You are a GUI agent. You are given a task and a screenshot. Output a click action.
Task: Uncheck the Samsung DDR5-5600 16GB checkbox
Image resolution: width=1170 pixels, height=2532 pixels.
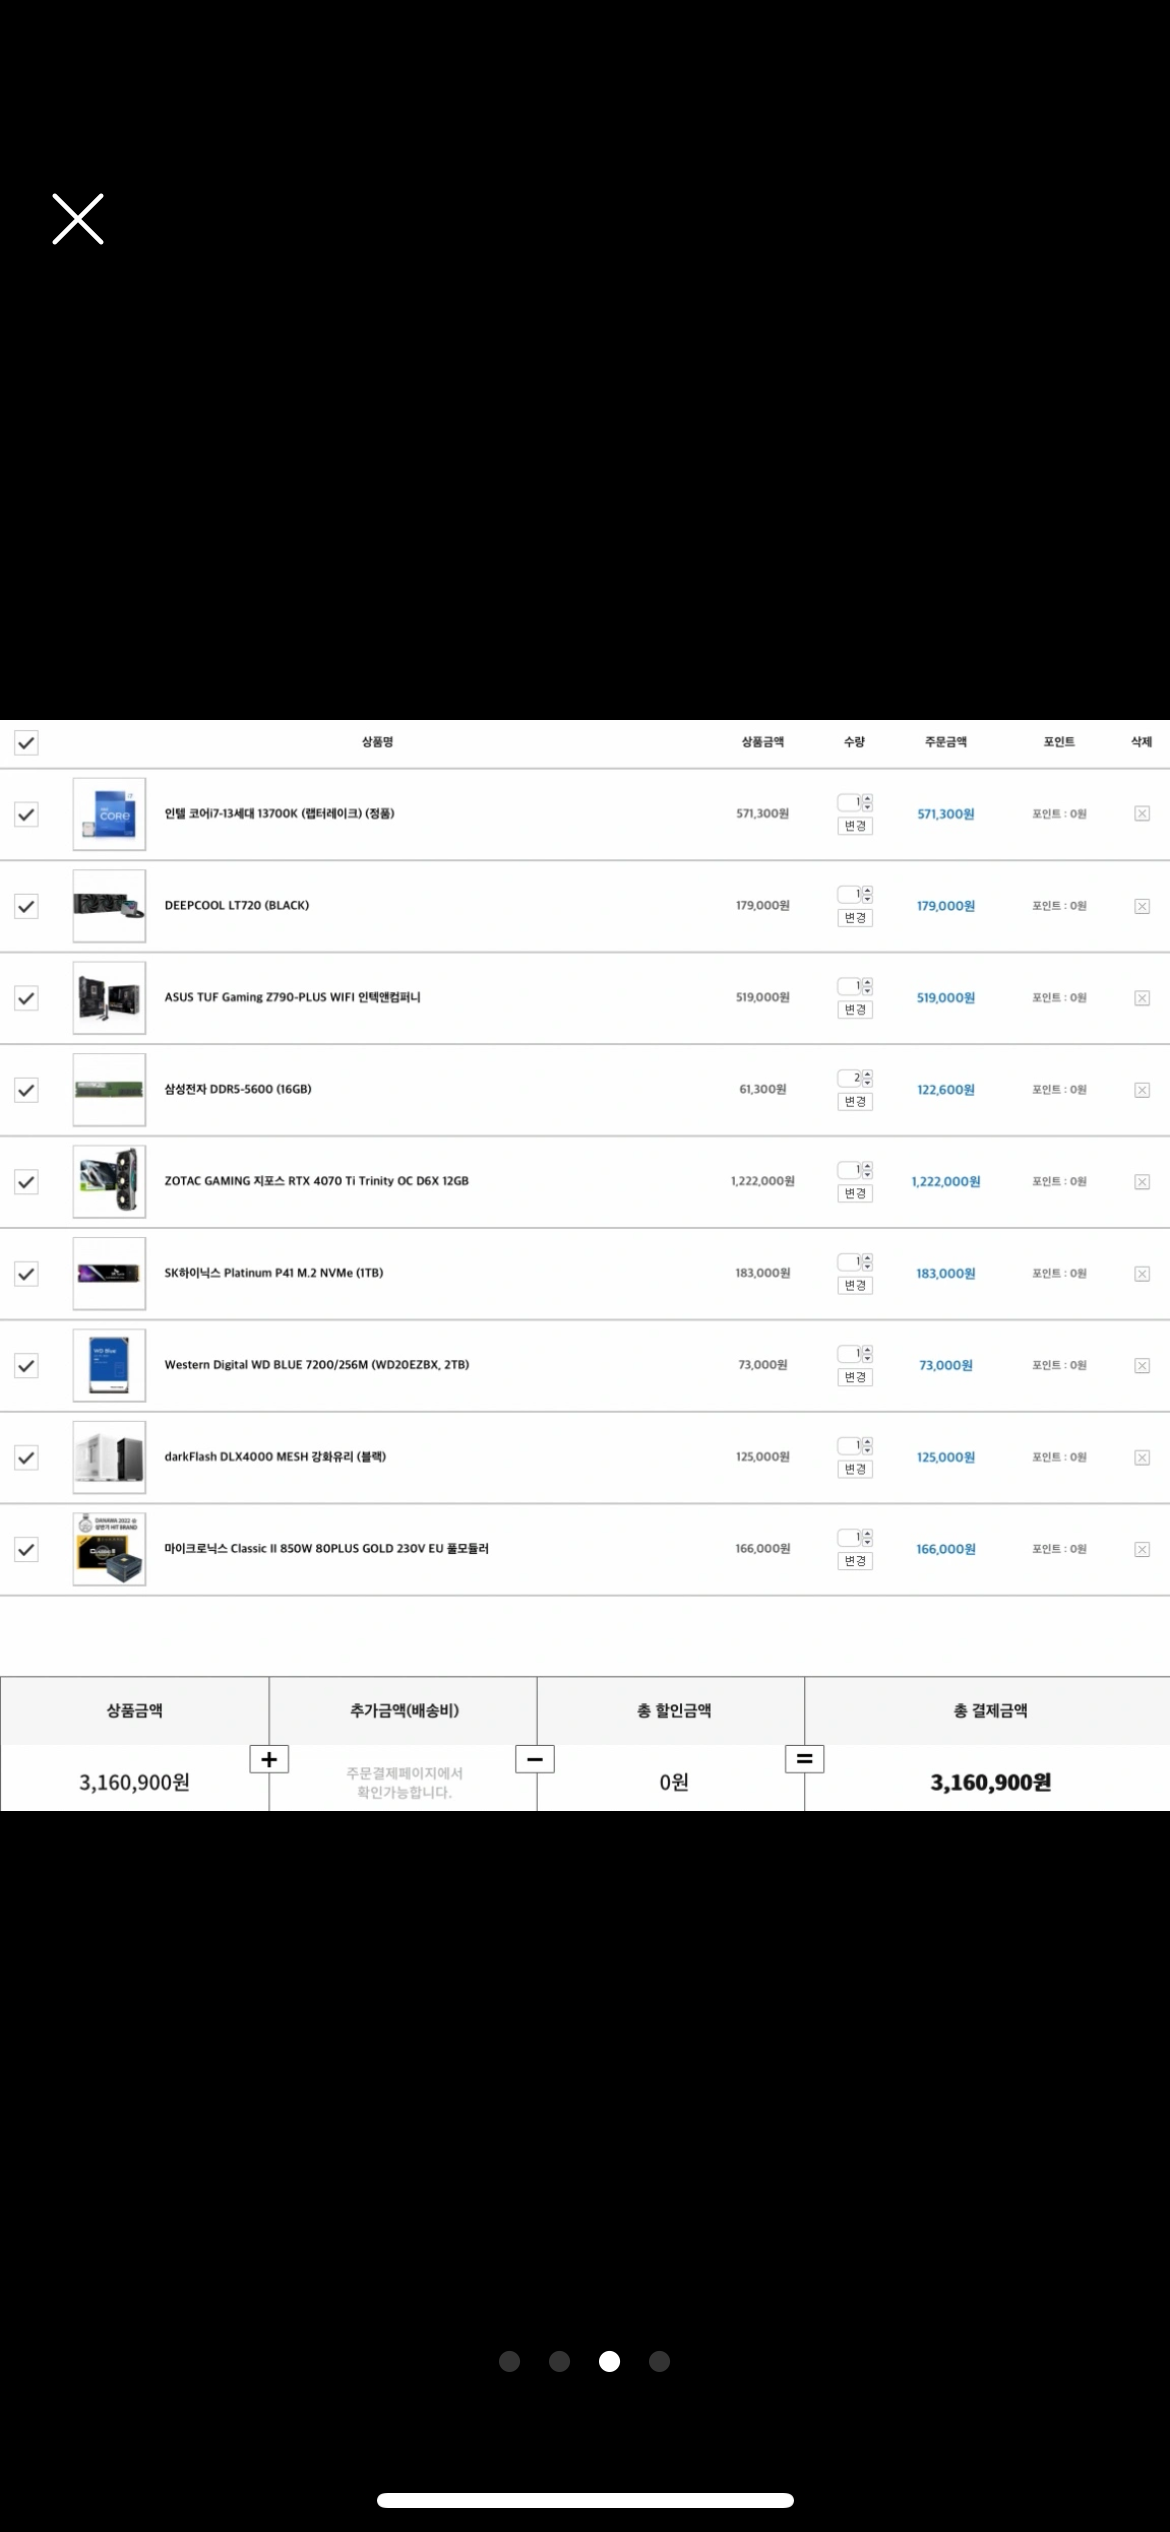coord(26,1090)
